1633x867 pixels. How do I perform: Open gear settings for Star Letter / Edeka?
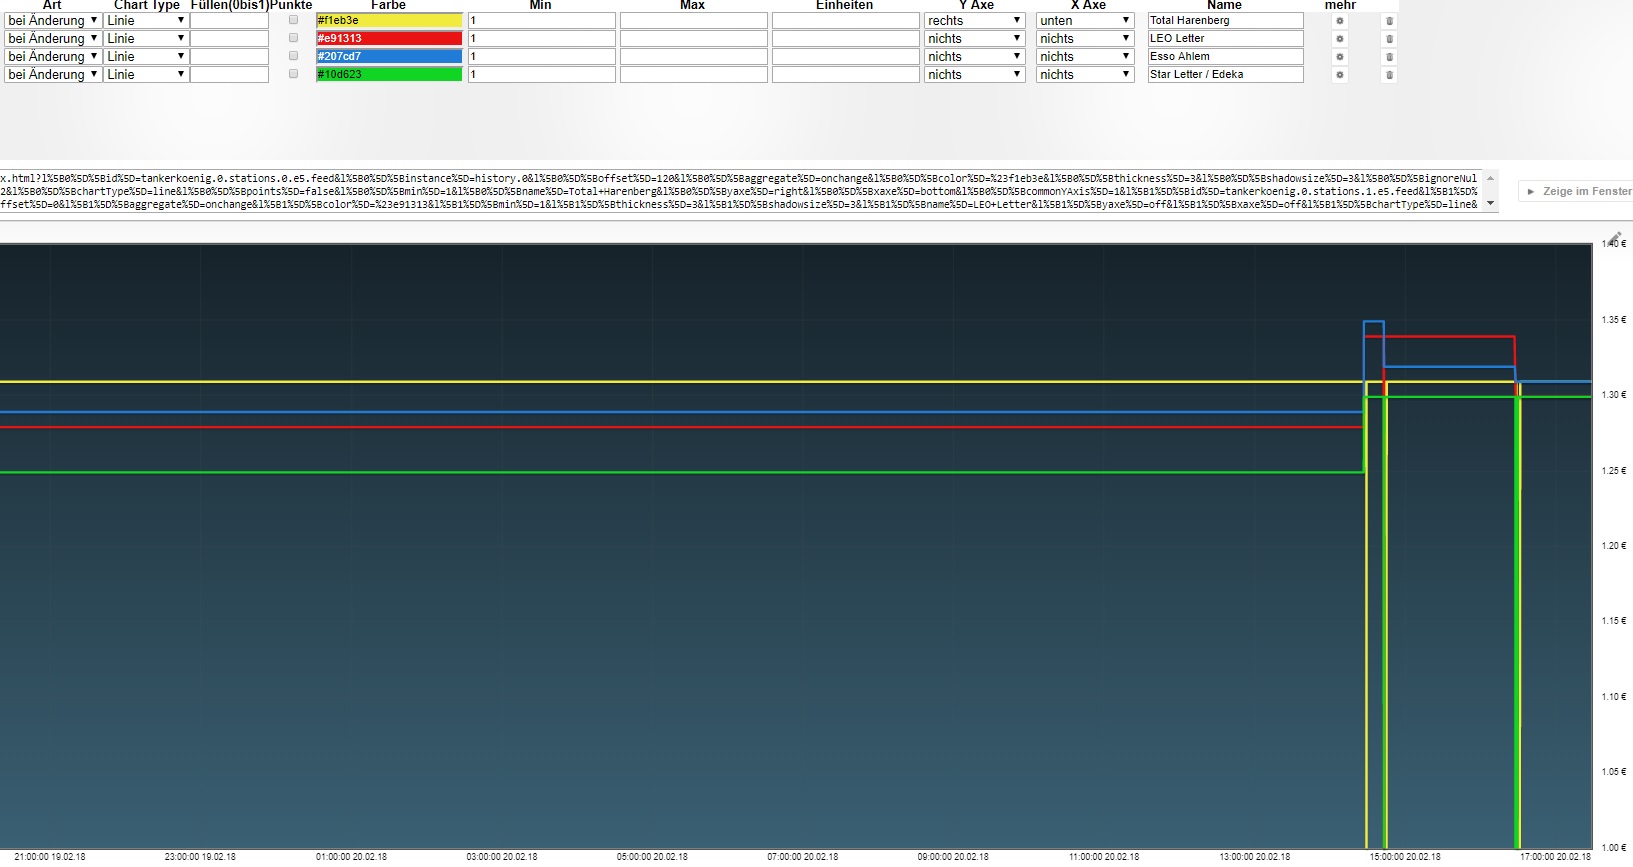(x=1340, y=75)
